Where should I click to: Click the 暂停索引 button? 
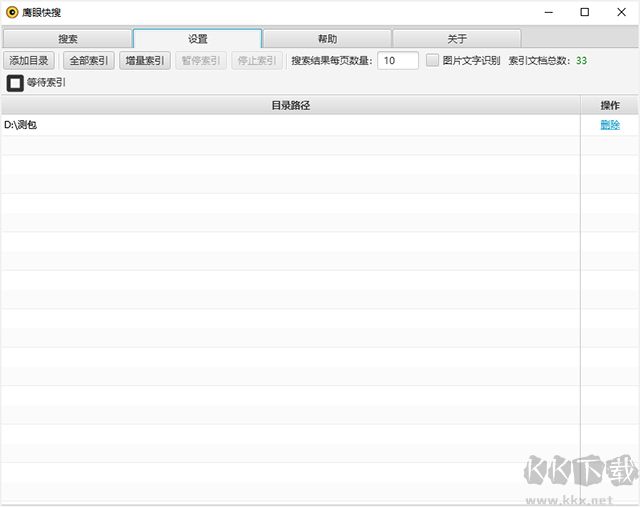(x=201, y=60)
